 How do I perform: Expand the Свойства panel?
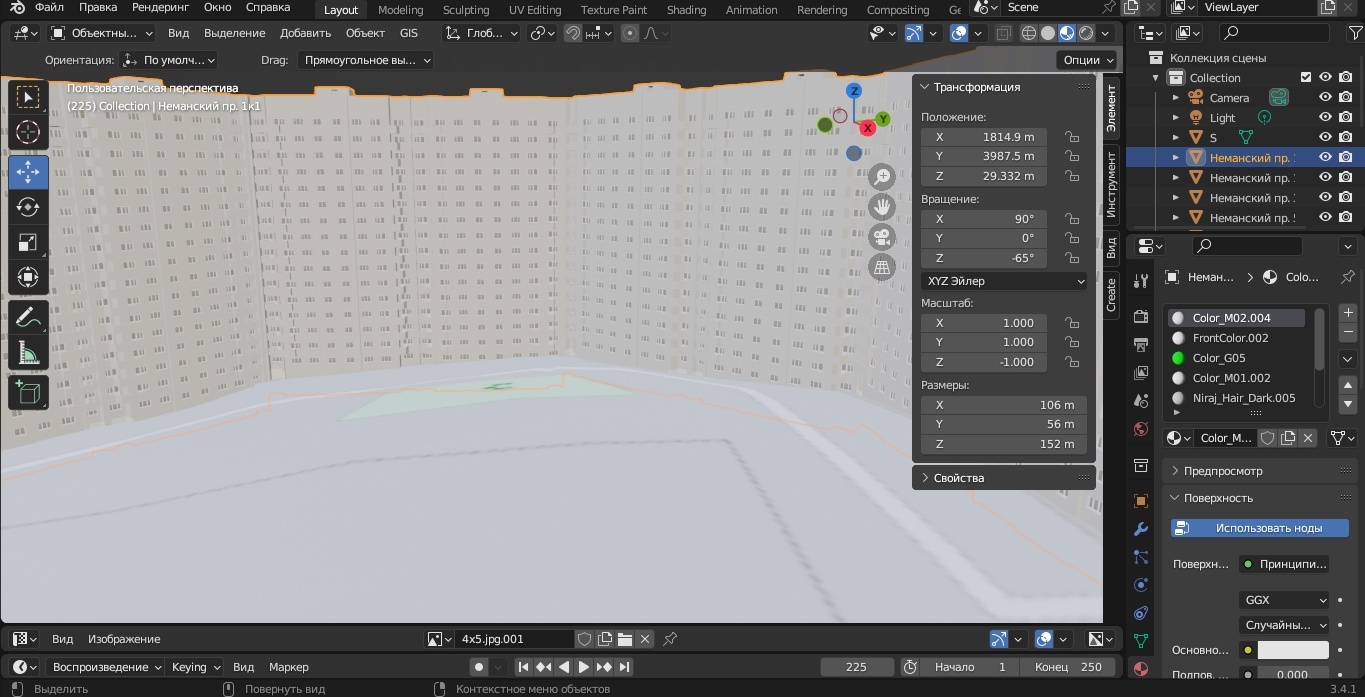point(958,478)
